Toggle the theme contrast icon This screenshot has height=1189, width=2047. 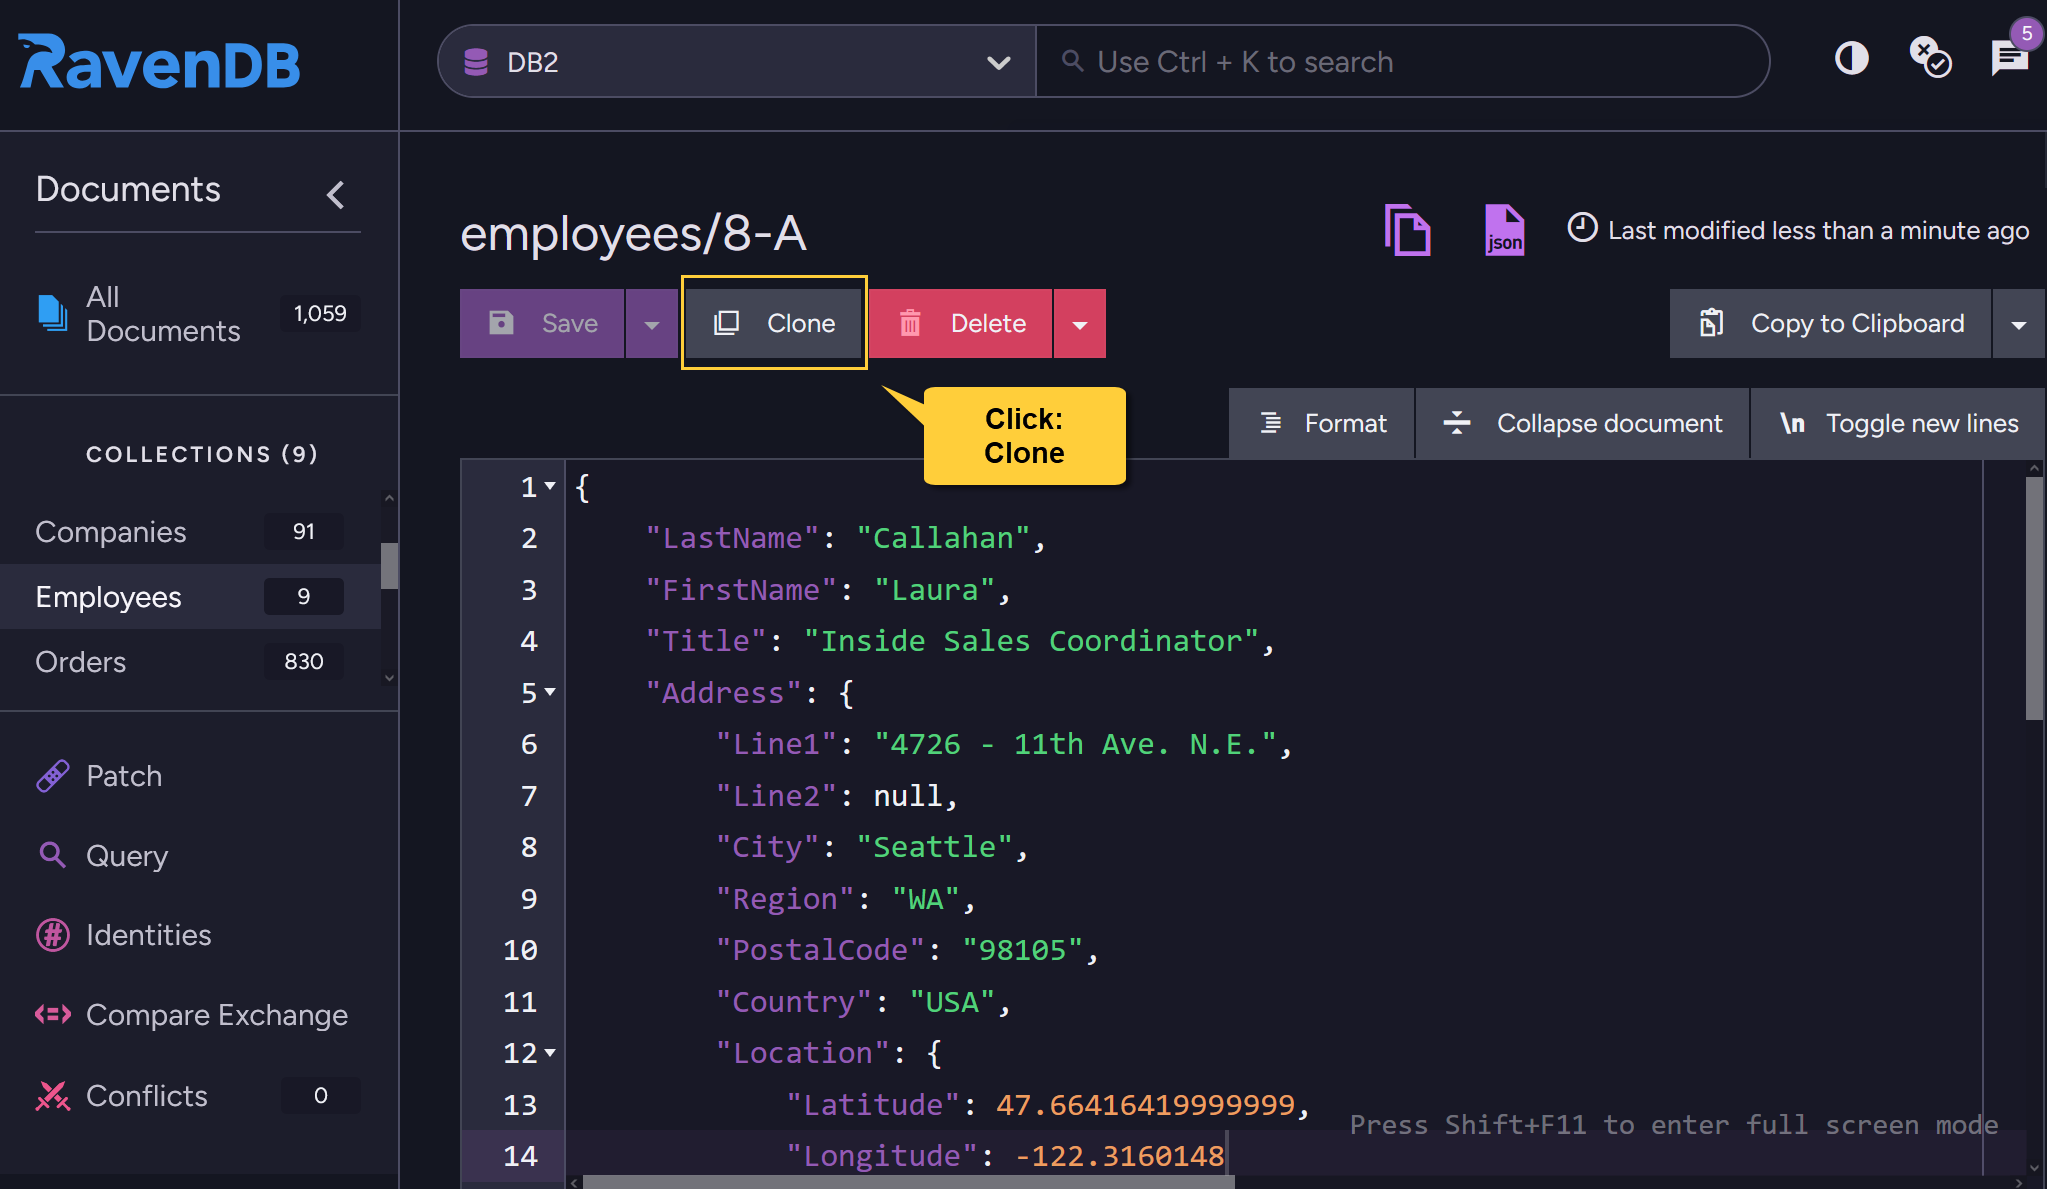pyautogui.click(x=1852, y=58)
